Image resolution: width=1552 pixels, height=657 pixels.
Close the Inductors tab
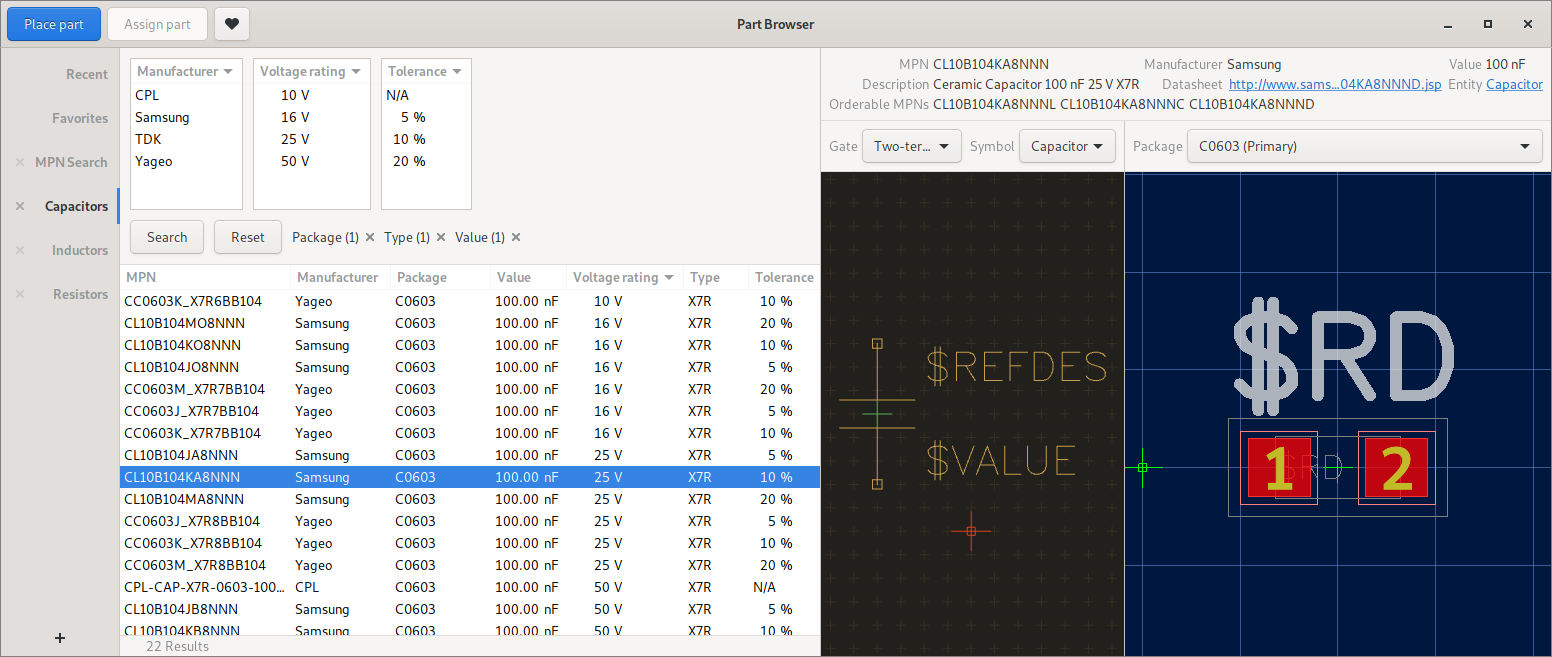point(20,250)
